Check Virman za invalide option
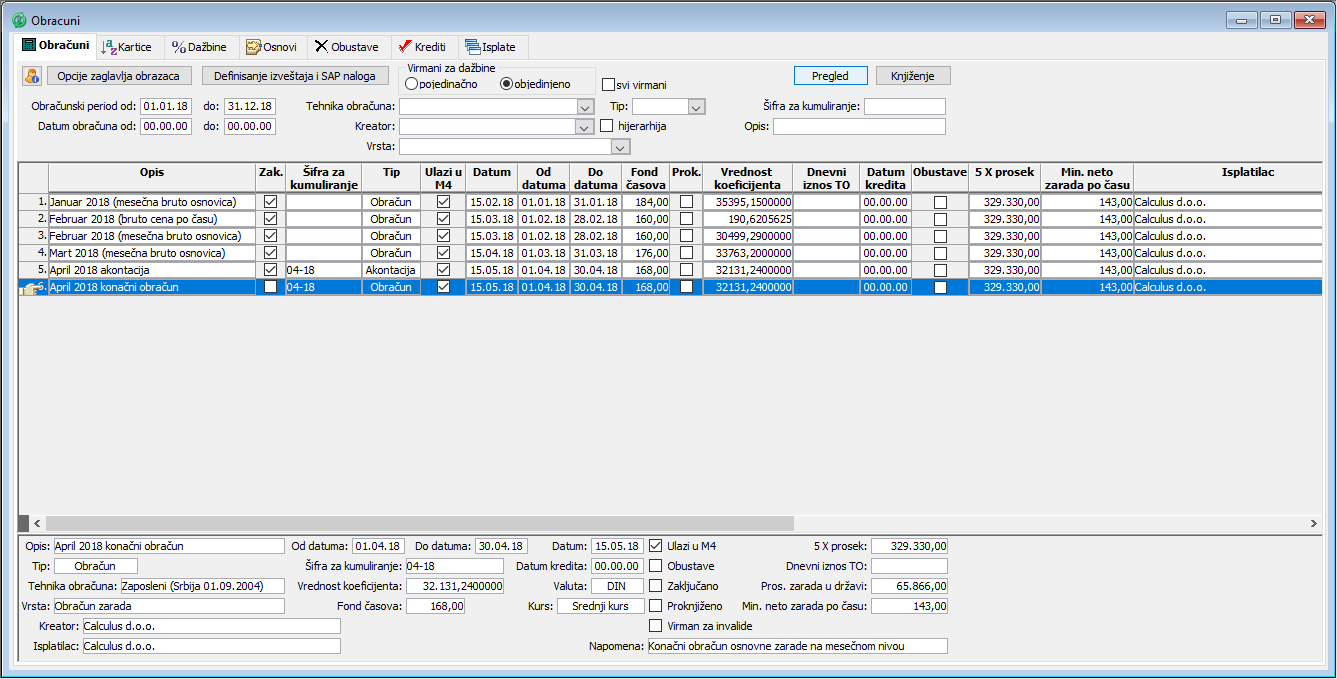The height and width of the screenshot is (679, 1337). 656,626
